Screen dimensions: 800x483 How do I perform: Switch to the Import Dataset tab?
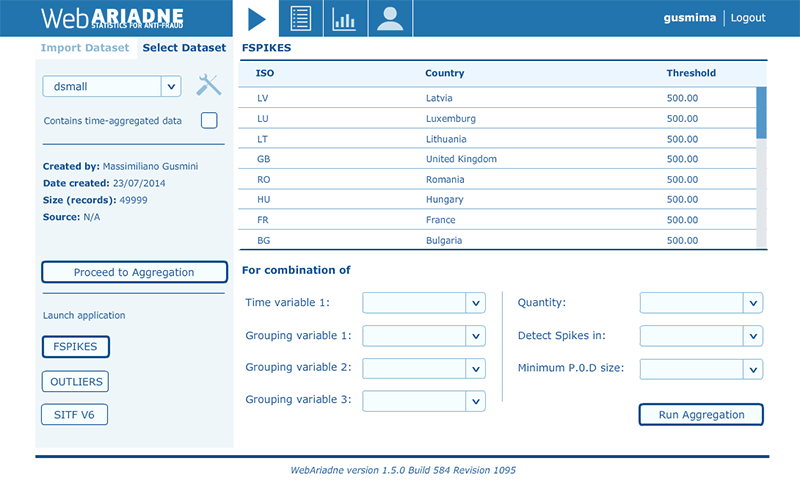pyautogui.click(x=85, y=48)
